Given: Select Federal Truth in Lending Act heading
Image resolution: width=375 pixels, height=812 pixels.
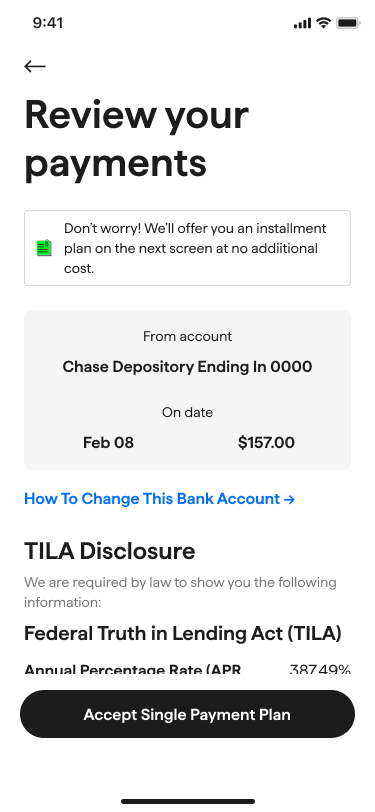Looking at the screenshot, I should [183, 633].
